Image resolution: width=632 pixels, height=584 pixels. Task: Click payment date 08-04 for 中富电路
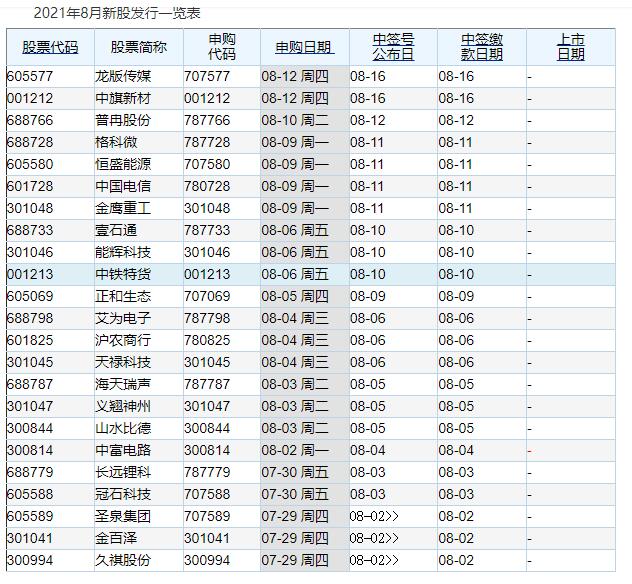coord(456,450)
